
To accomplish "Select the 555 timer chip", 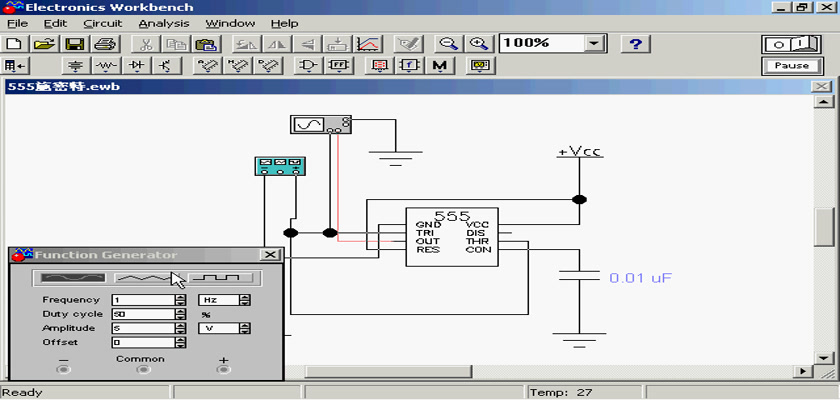I will pos(452,237).
